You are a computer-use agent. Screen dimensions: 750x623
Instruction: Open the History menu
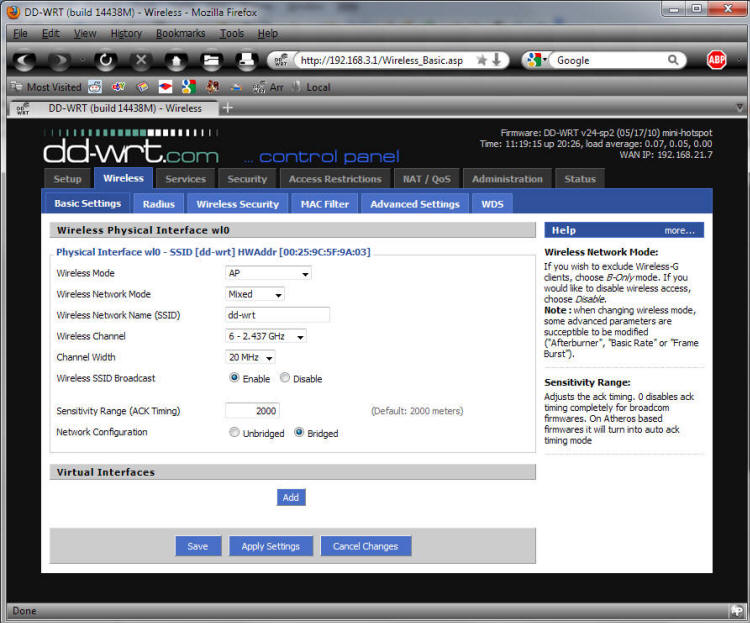[126, 33]
